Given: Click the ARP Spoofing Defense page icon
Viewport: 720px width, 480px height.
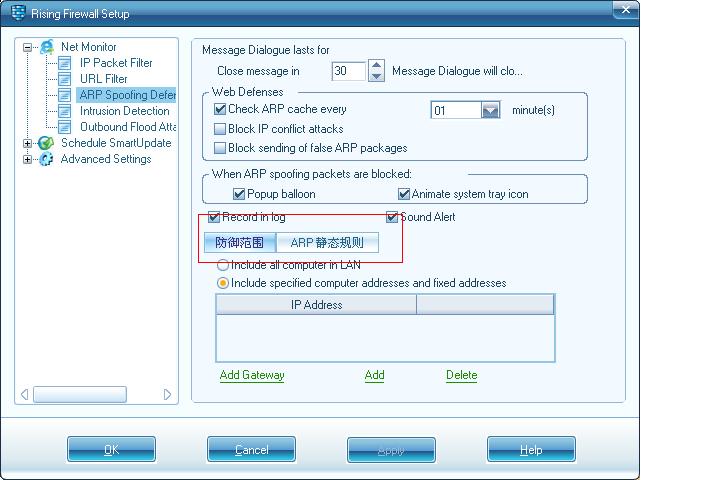Looking at the screenshot, I should point(64,95).
